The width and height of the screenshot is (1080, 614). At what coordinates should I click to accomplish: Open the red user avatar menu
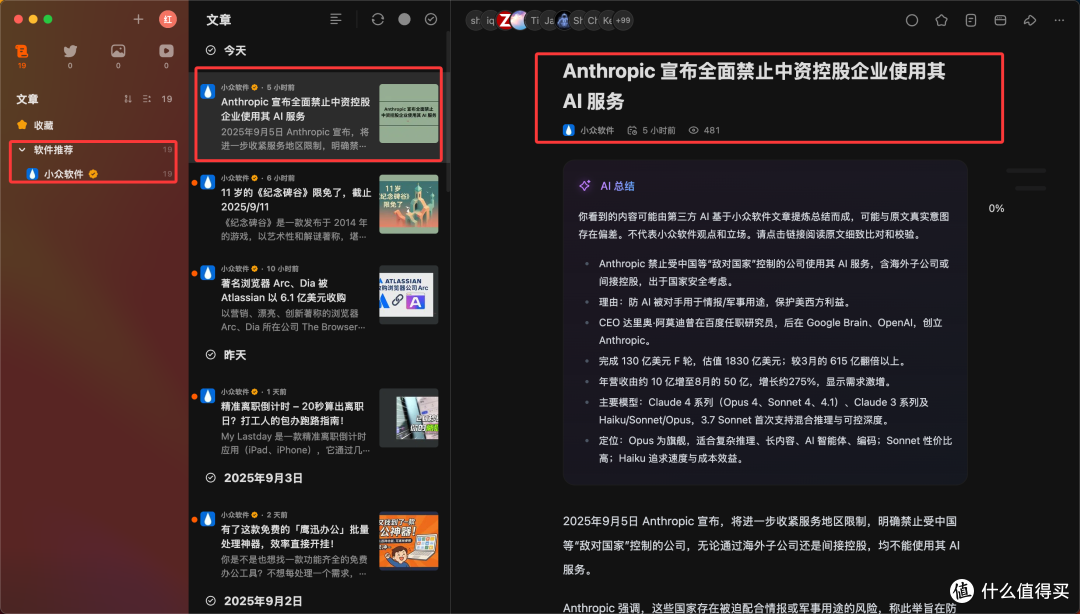167,19
